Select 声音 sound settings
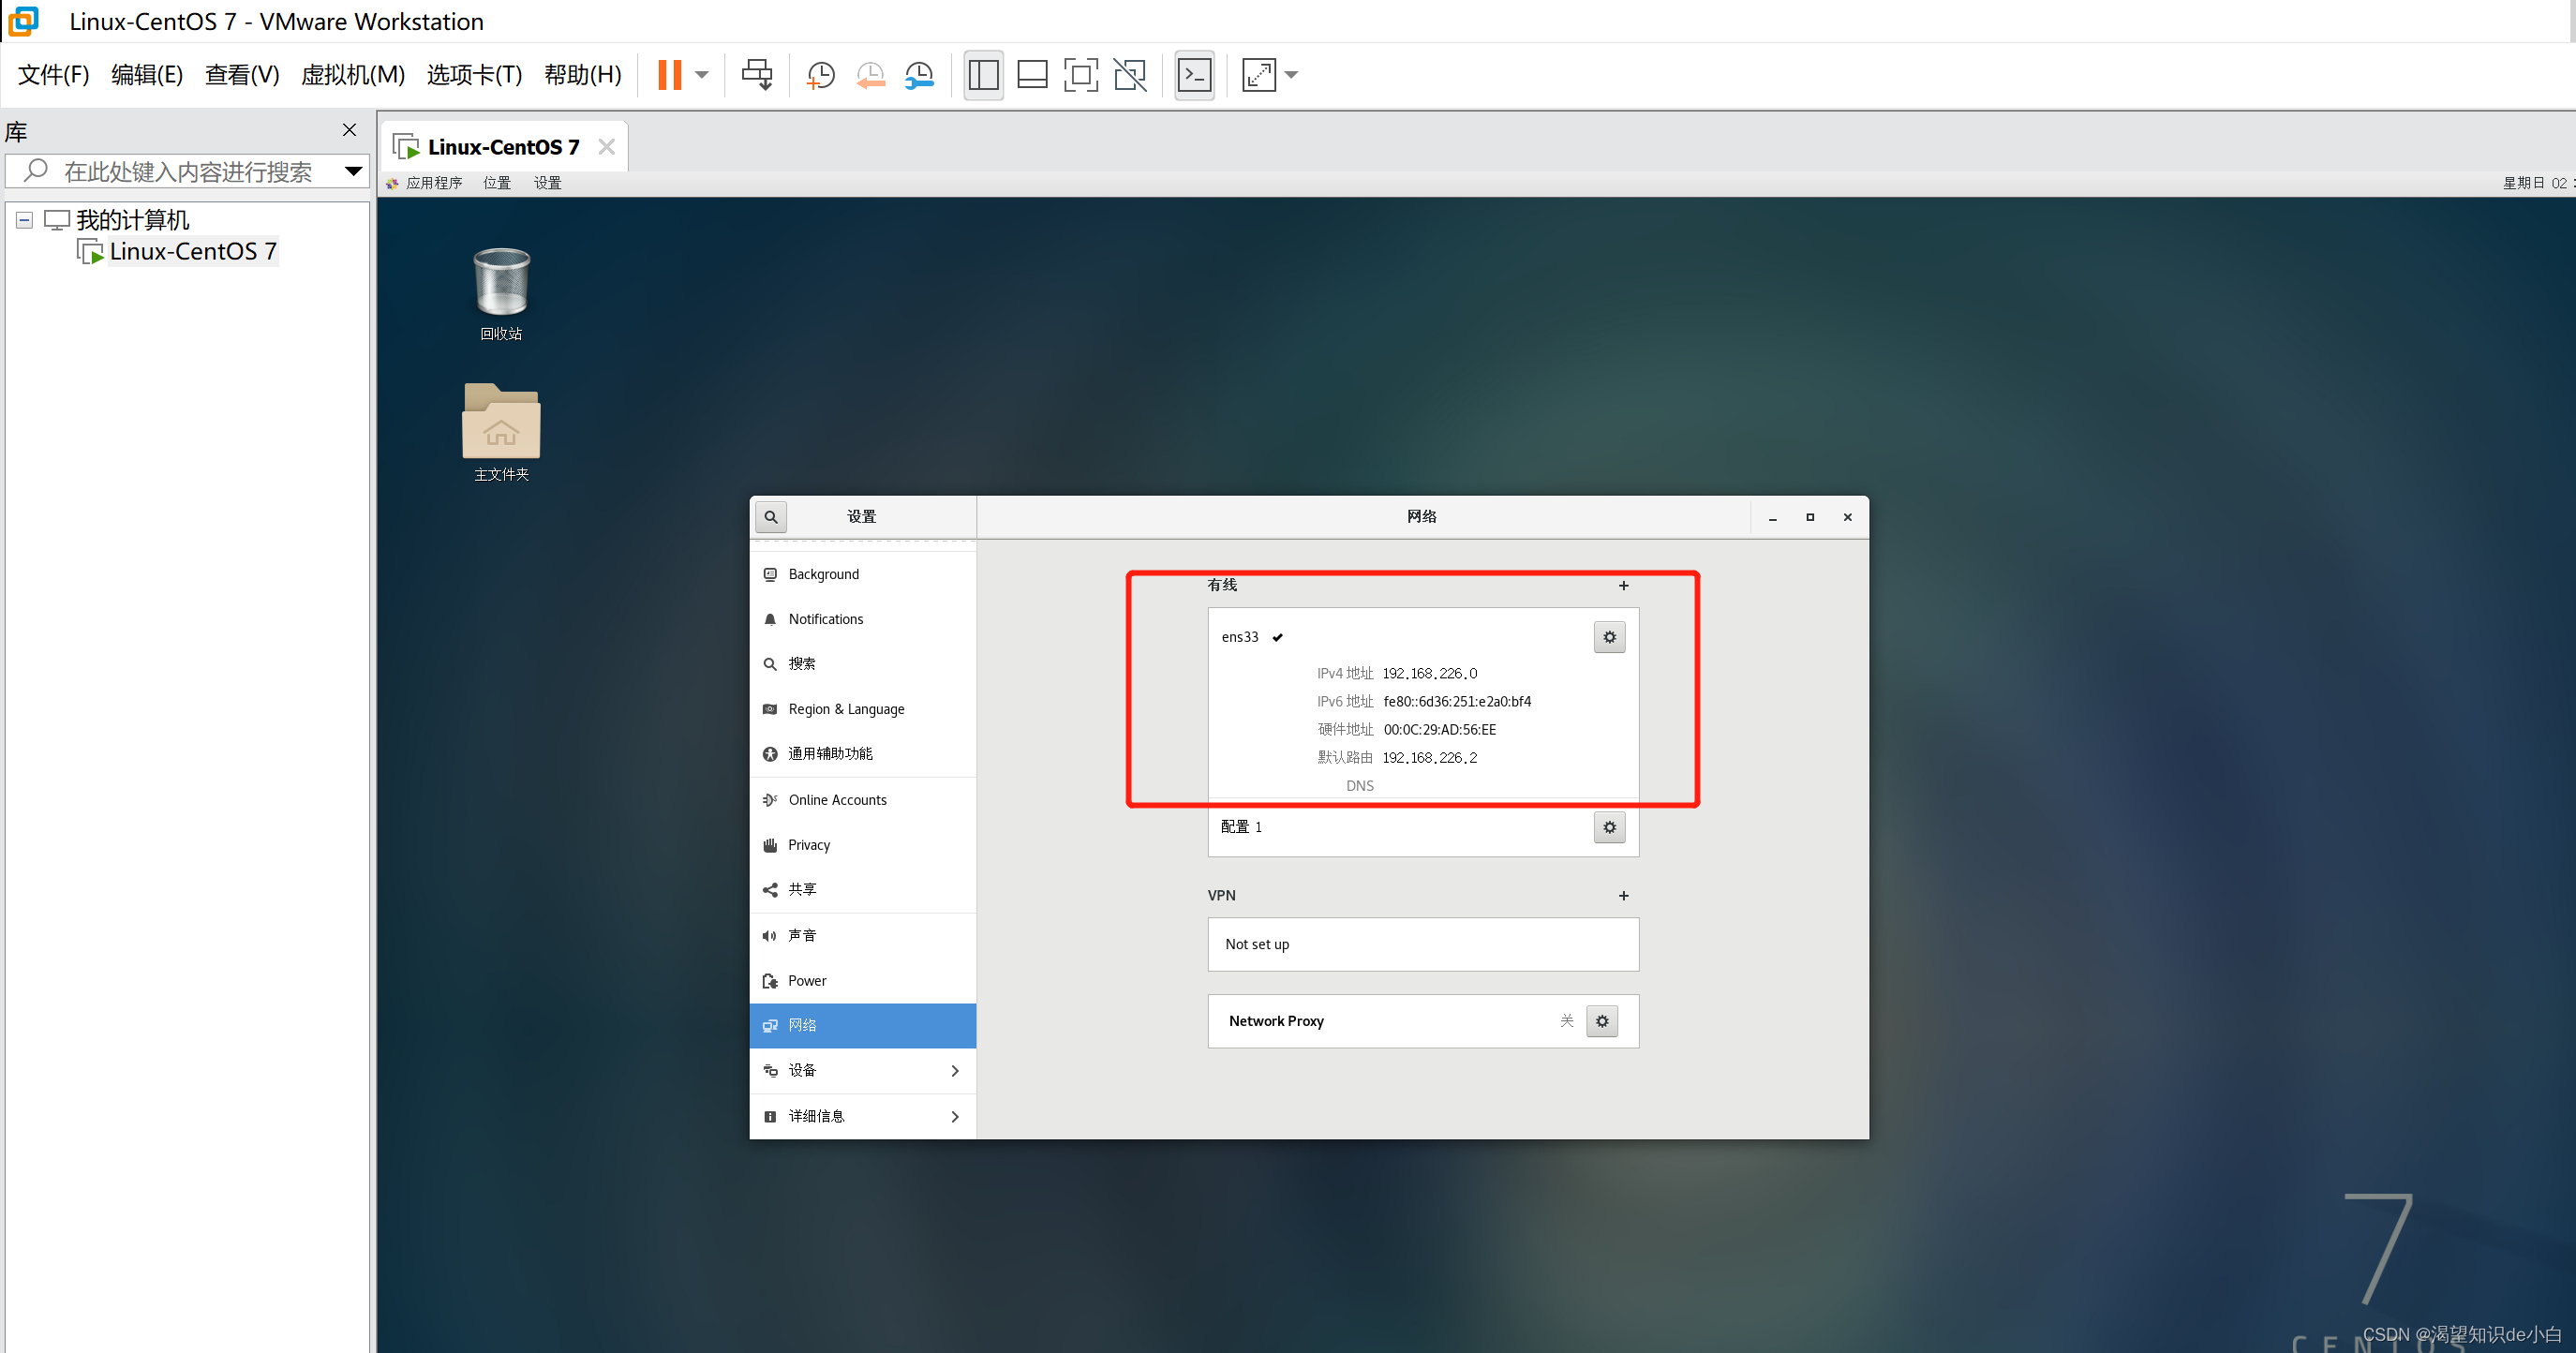2576x1353 pixels. [x=863, y=936]
